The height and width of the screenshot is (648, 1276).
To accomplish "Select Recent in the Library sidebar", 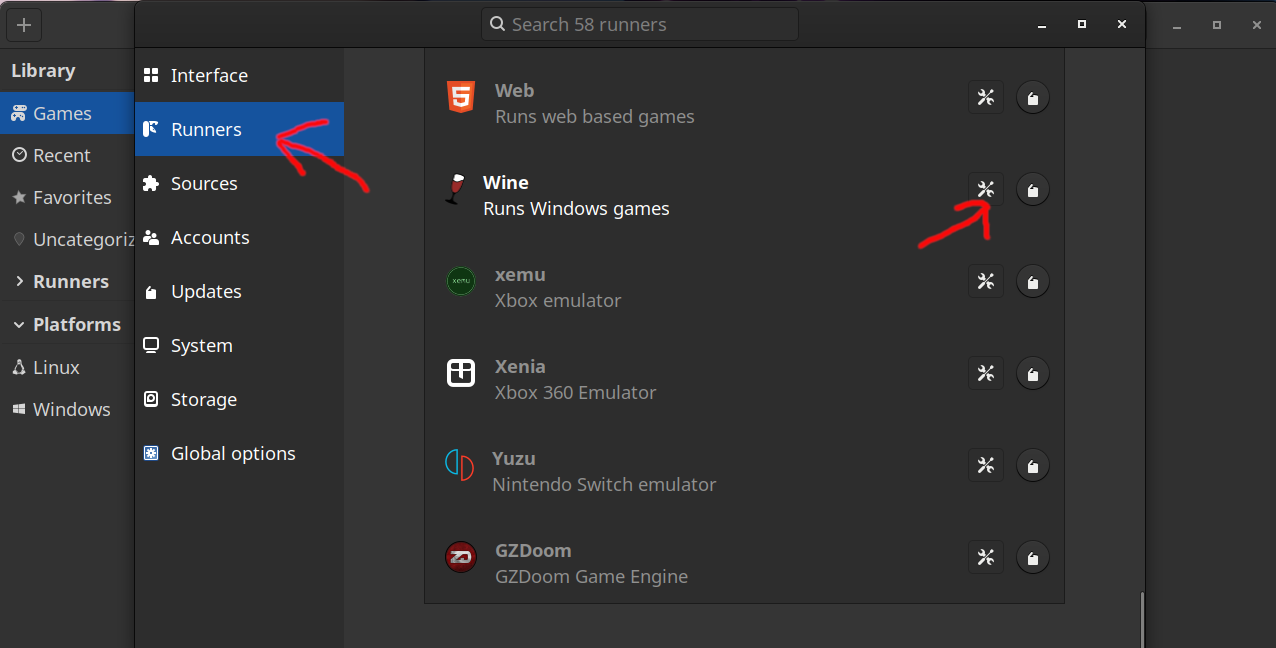I will 67,155.
